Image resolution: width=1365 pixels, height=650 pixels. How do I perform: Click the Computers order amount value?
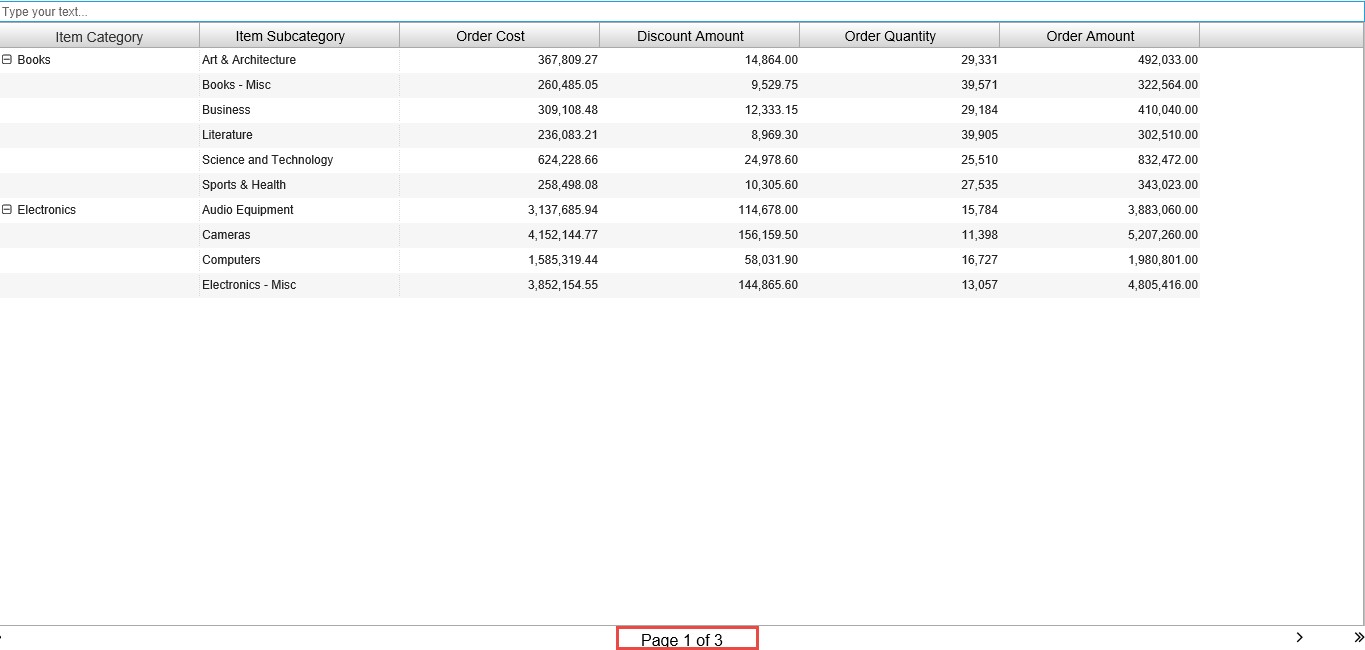coord(1162,260)
